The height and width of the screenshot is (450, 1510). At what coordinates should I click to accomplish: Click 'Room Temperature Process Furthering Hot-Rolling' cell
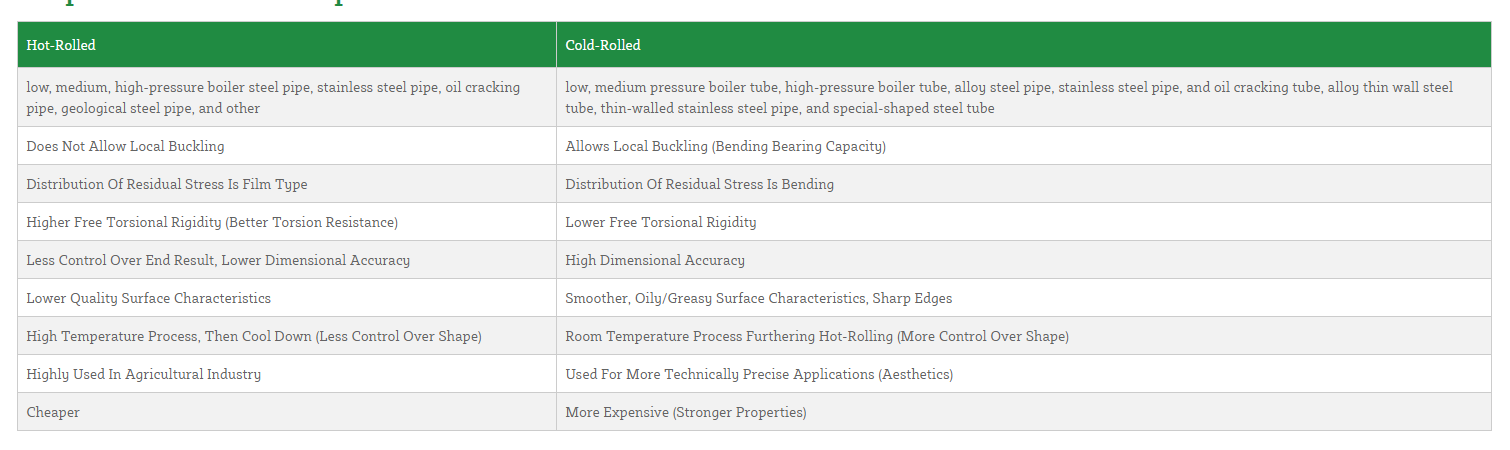click(x=817, y=336)
